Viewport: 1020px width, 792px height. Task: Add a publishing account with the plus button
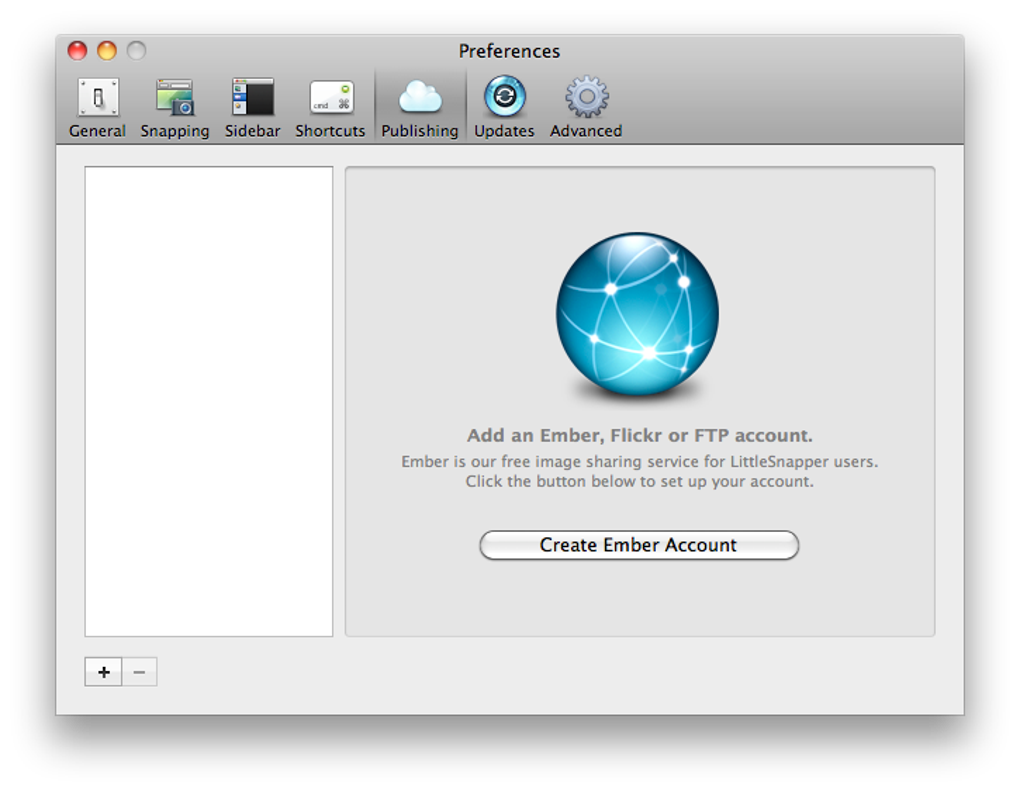pos(103,671)
